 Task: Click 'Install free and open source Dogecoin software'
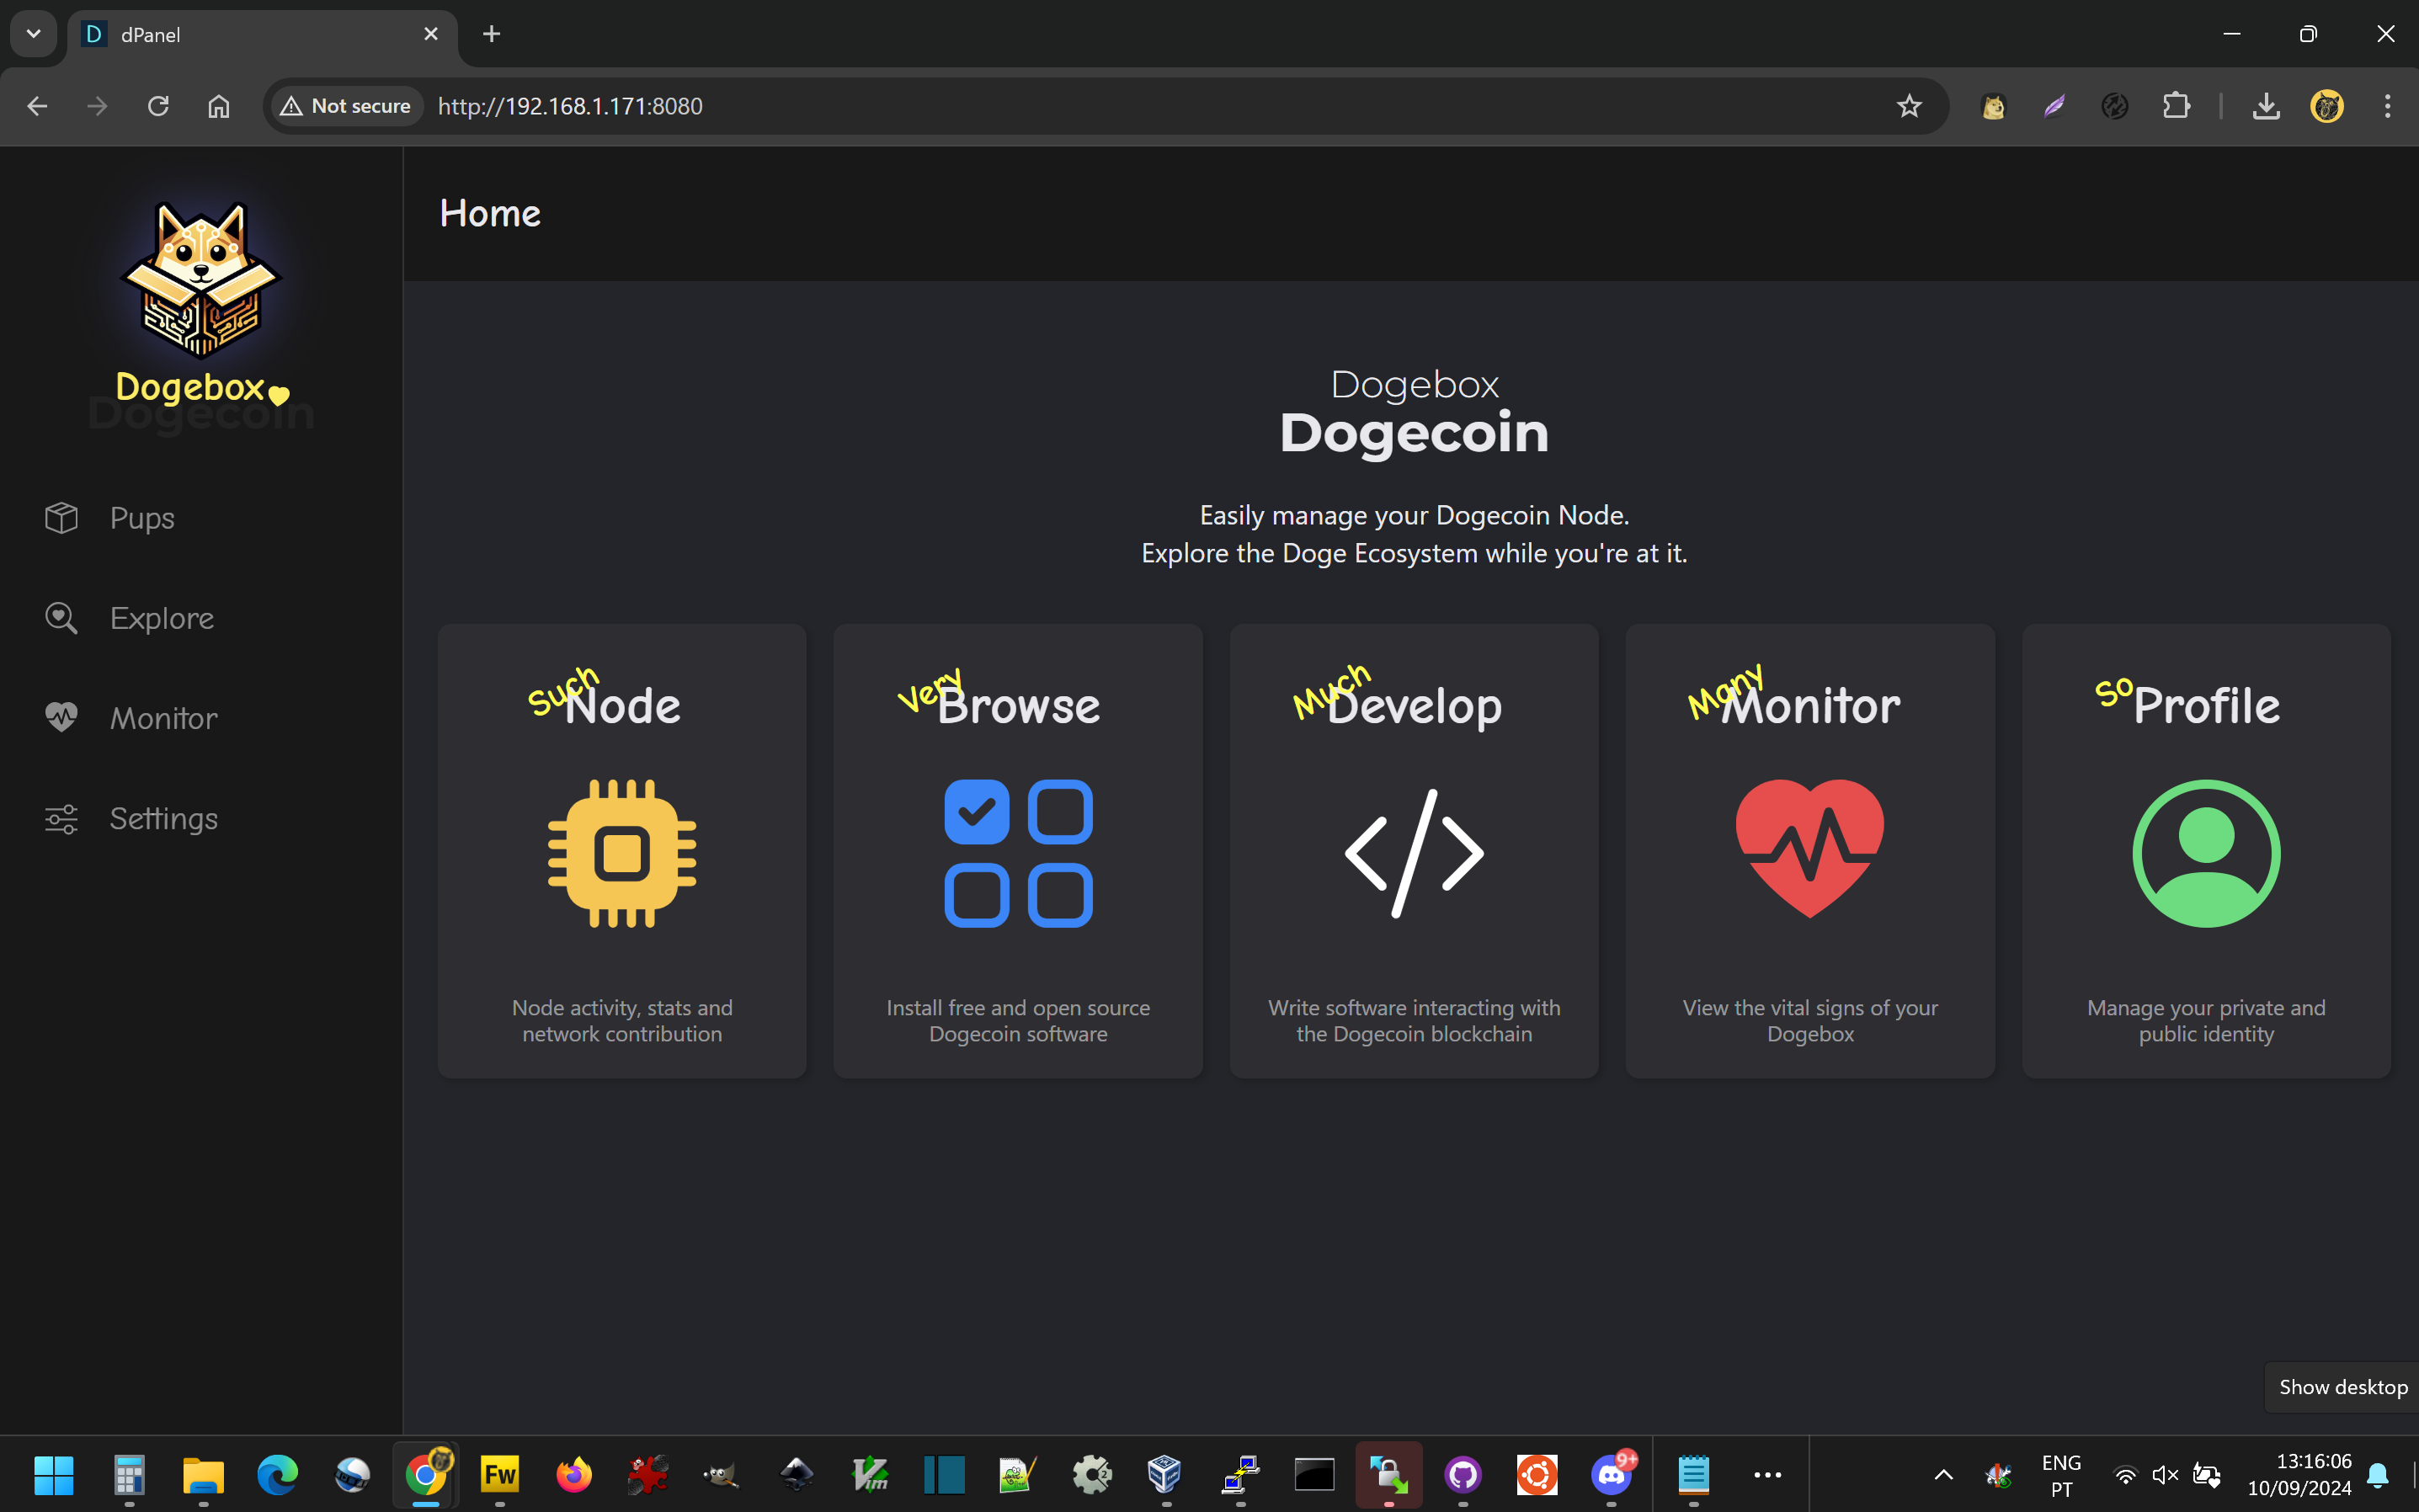(x=1018, y=1021)
